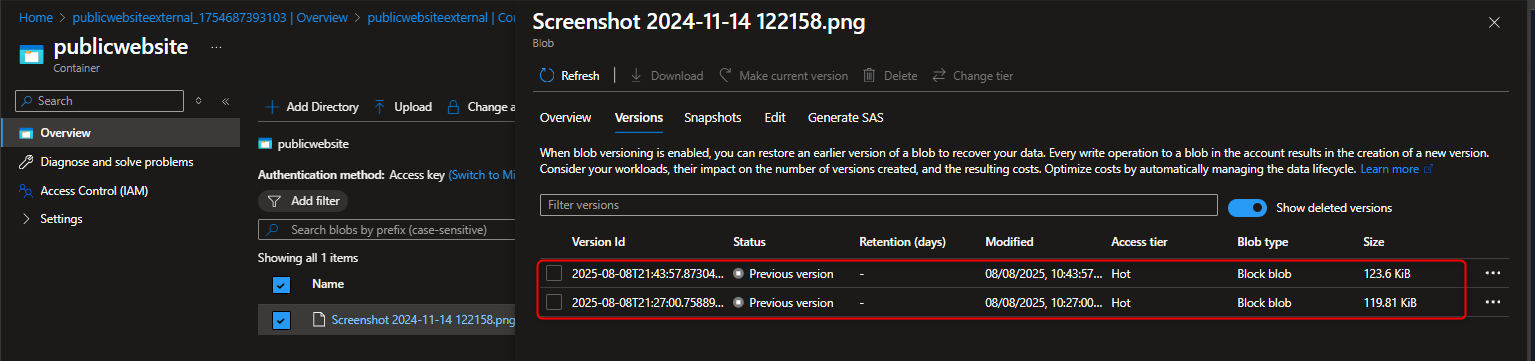This screenshot has width=1535, height=361.
Task: Click the 08/08/2025, 10:27:00 modified cell
Action: [1044, 302]
